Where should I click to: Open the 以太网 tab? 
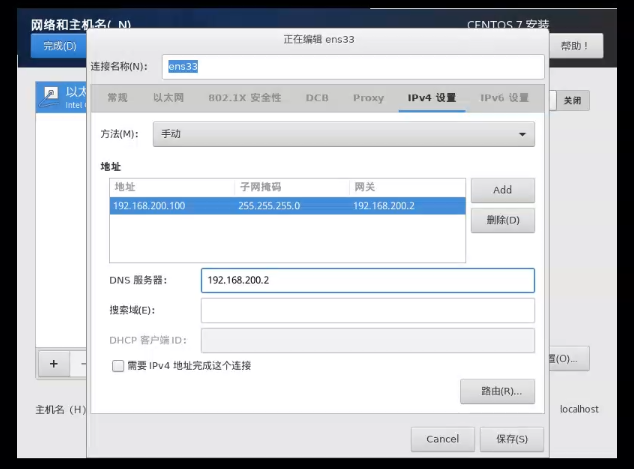click(x=169, y=98)
